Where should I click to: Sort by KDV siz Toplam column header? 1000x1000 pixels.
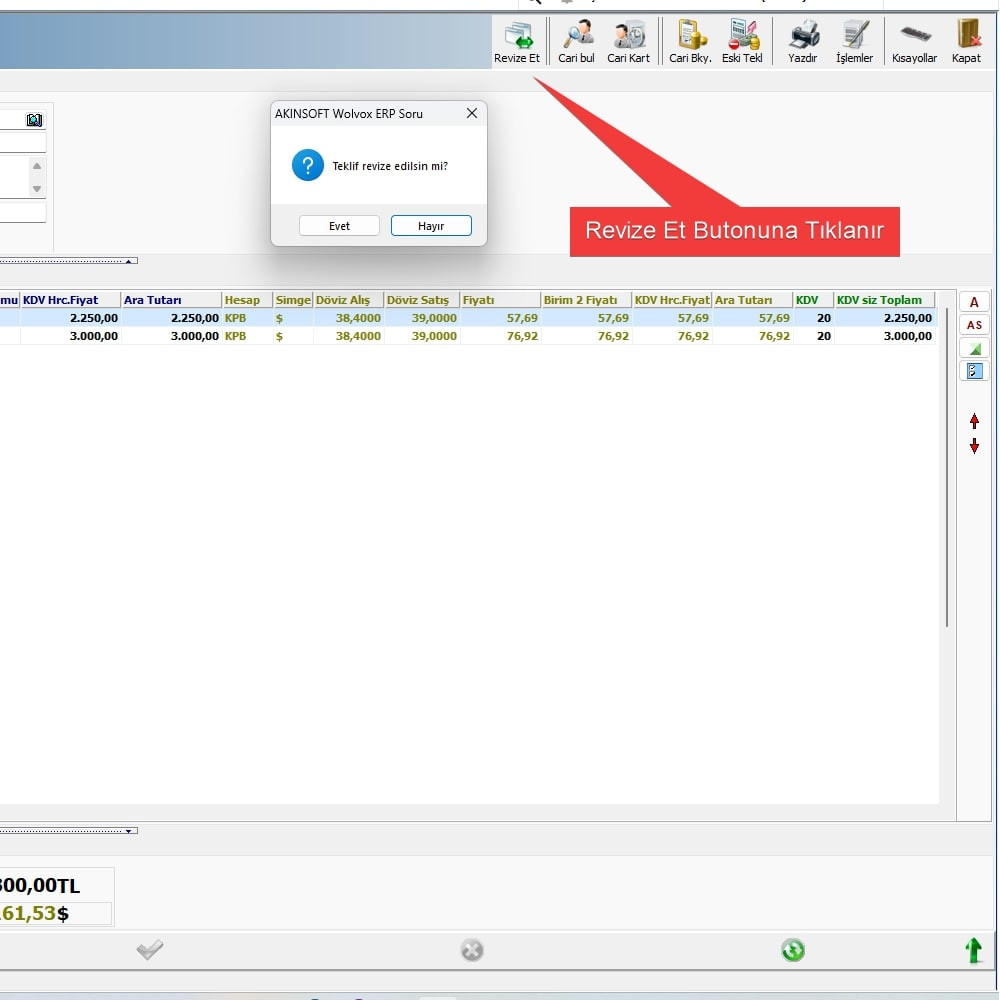[884, 300]
